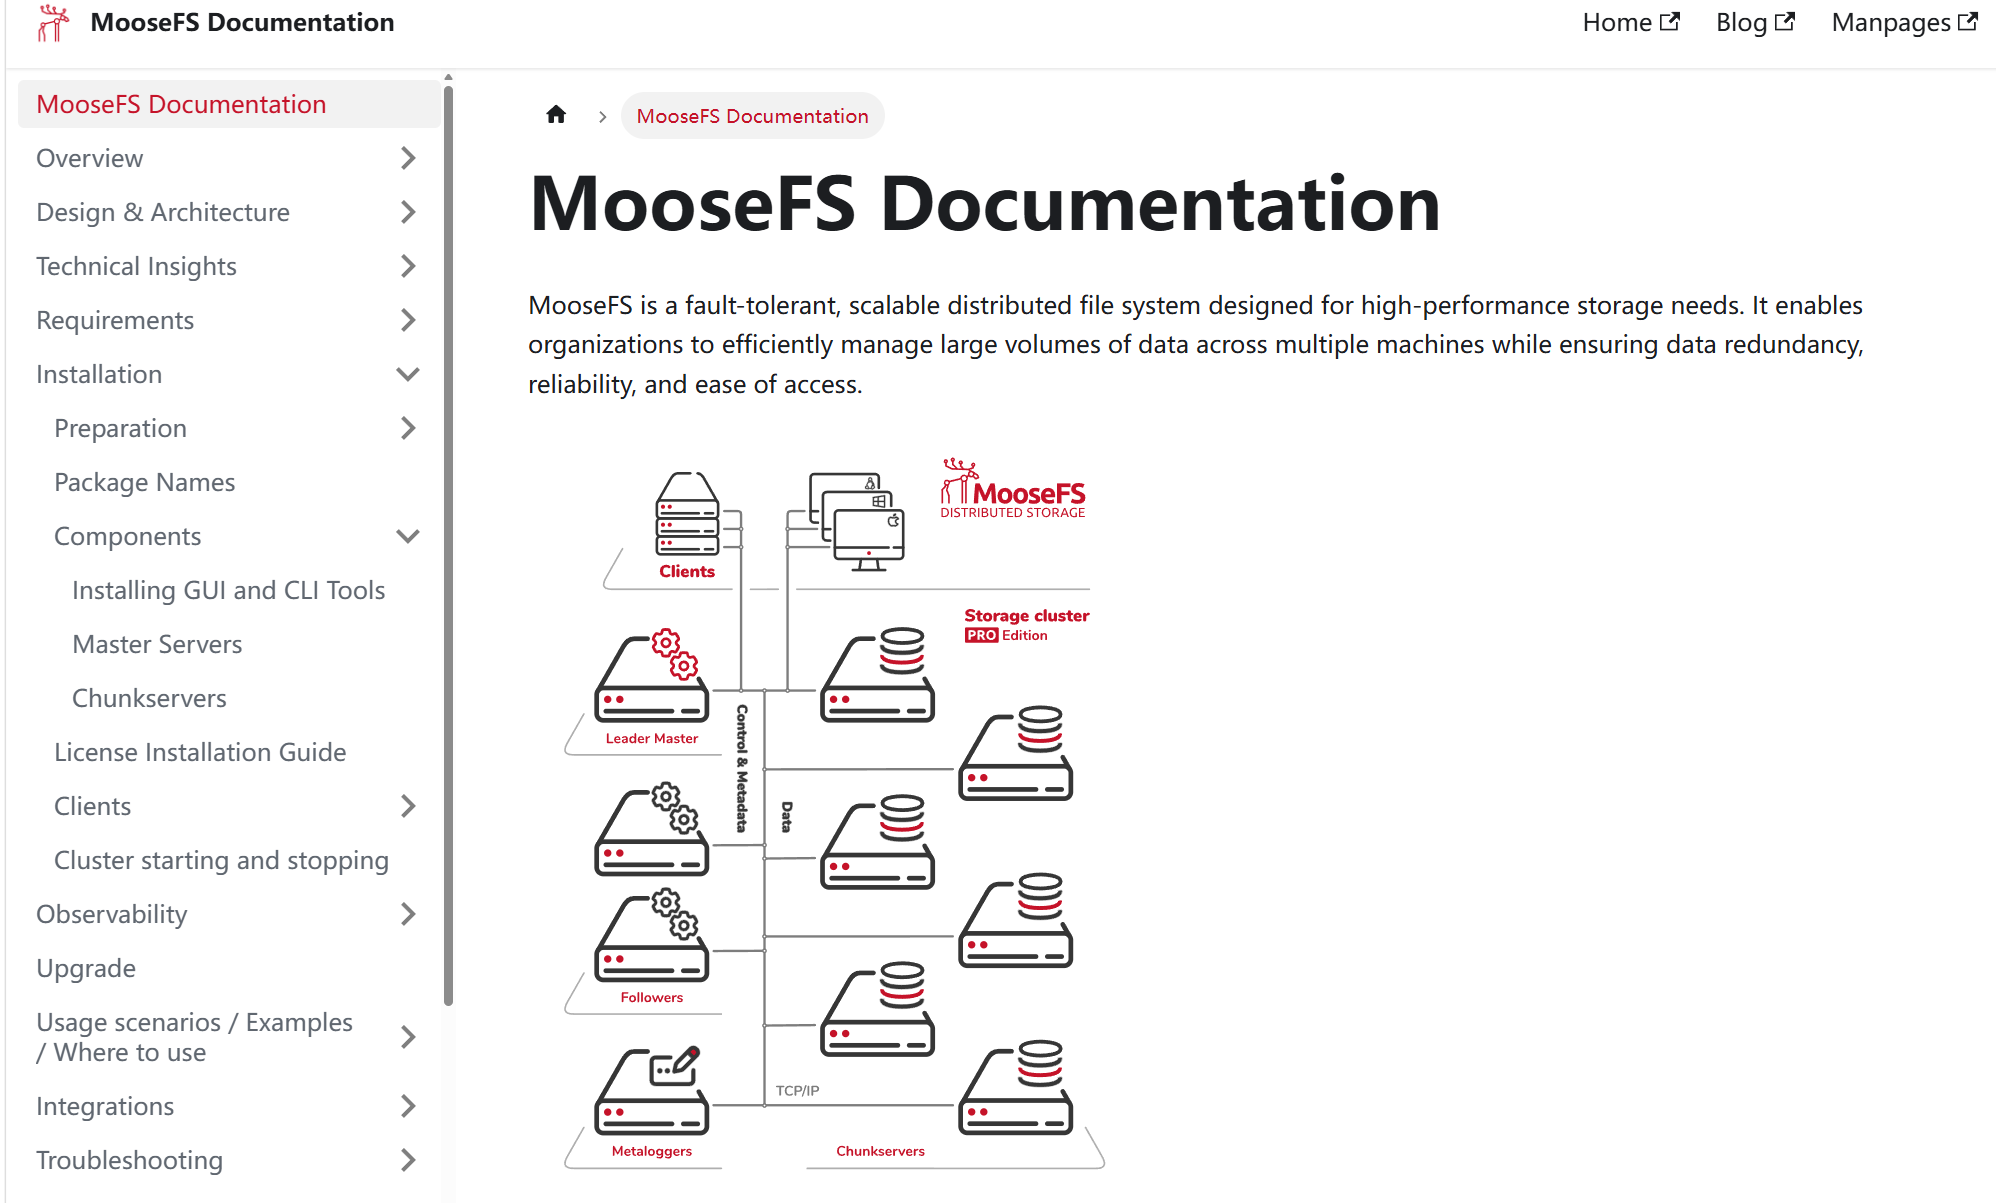Expand the Usage scenarios section chevron
1996x1203 pixels.
tap(408, 1037)
